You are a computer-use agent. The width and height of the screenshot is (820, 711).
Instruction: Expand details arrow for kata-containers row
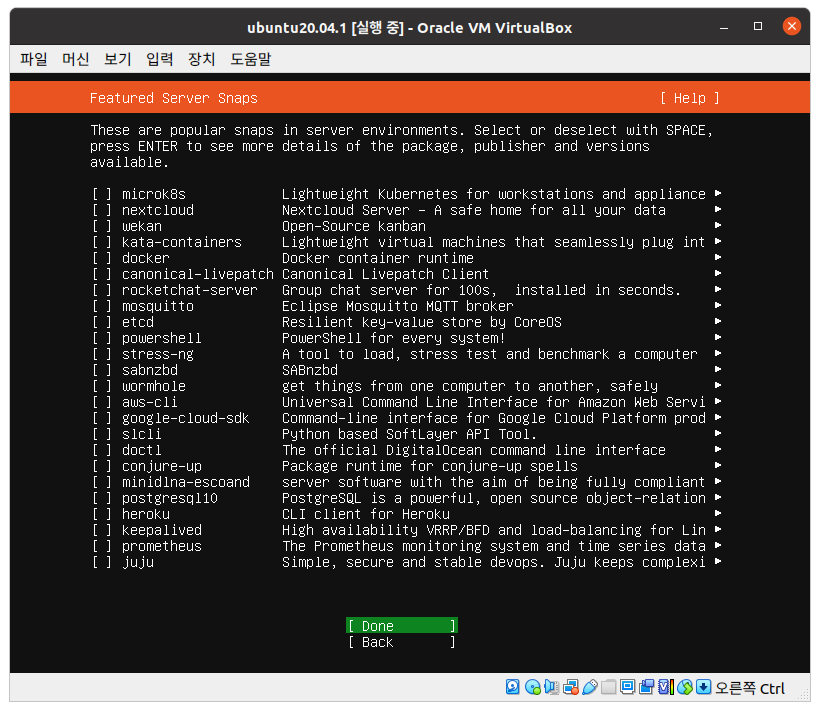[x=718, y=242]
